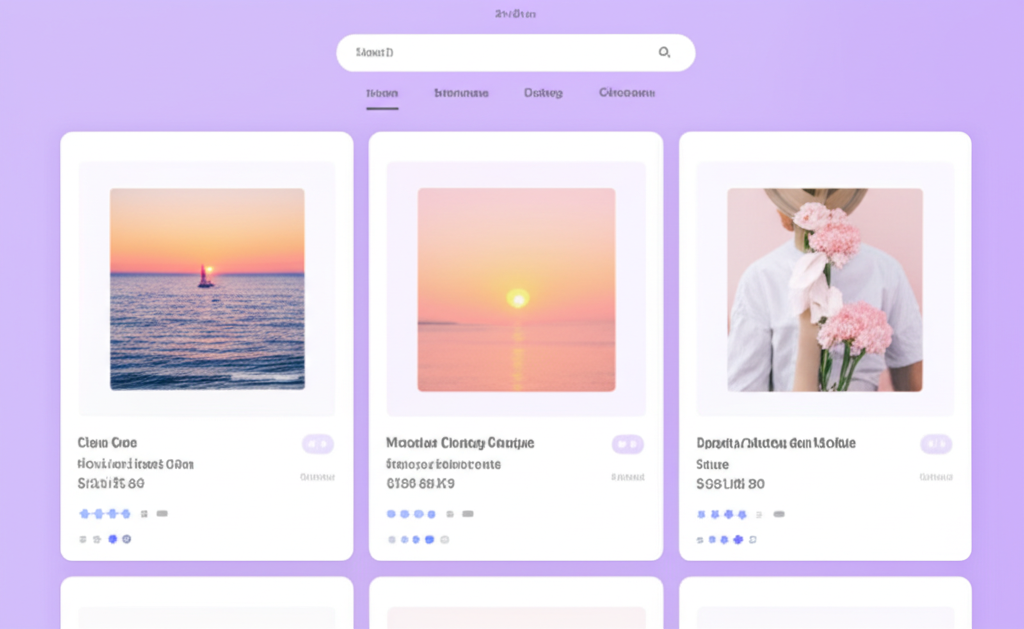The height and width of the screenshot is (629, 1024).
Task: Open the sailboat sunset photo thumbnail
Action: coord(207,289)
